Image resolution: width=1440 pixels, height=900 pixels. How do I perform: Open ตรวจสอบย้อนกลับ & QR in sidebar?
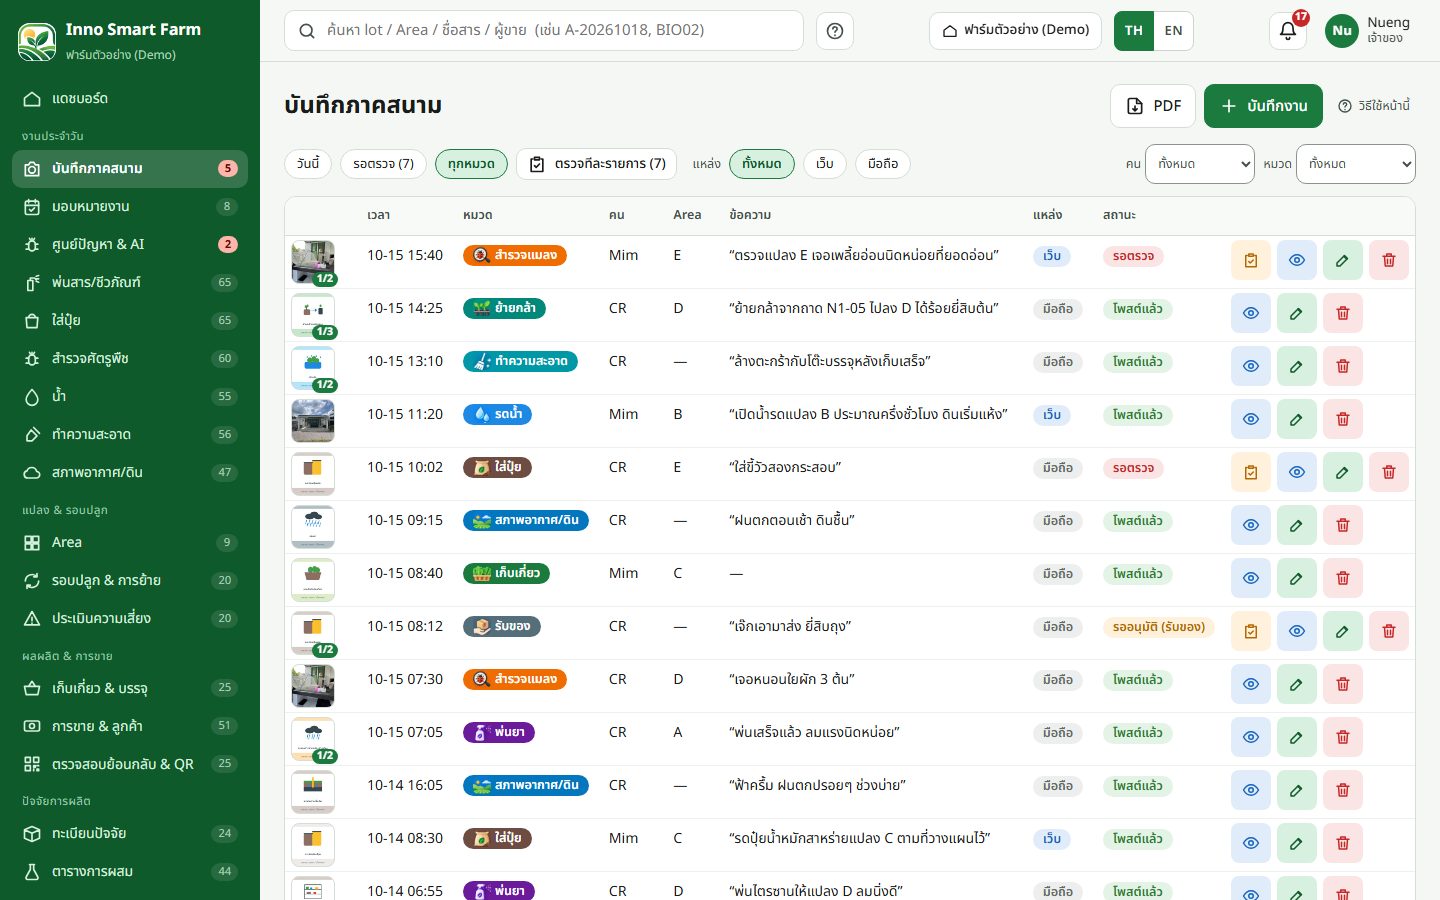130,764
